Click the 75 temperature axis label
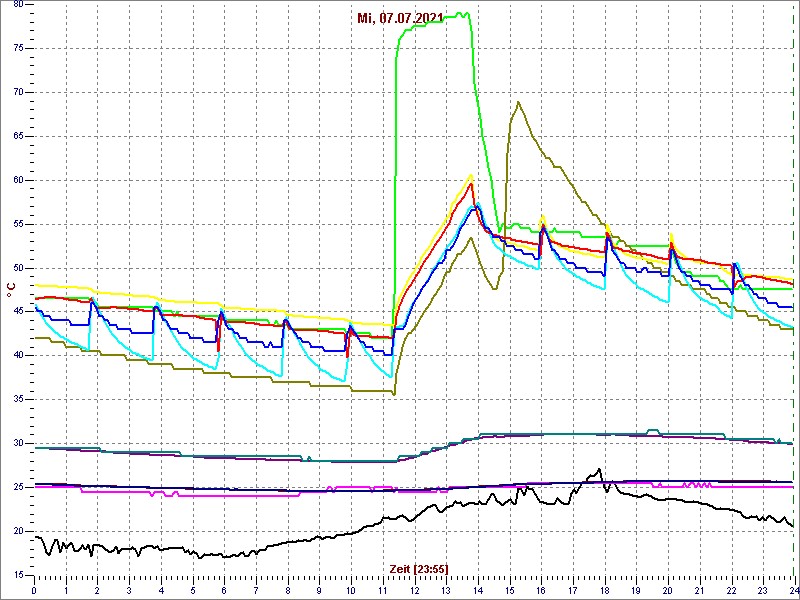The height and width of the screenshot is (600, 800). click(x=18, y=48)
